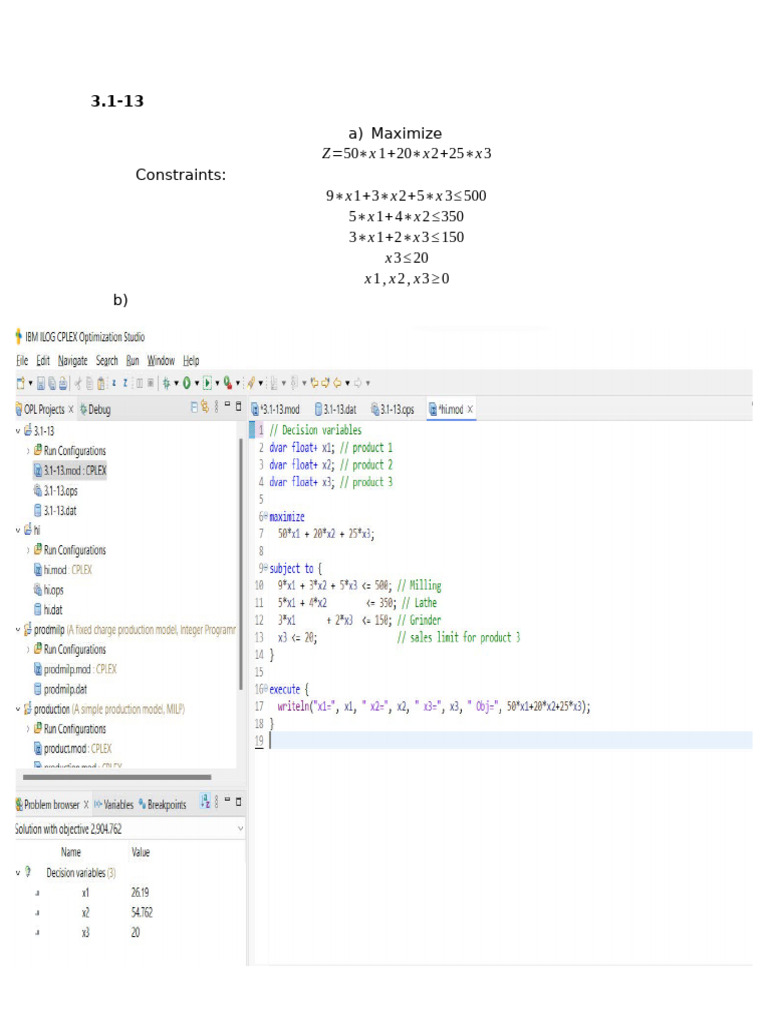
Task: Click the Last Edit Location arrow icon
Action: (315, 383)
